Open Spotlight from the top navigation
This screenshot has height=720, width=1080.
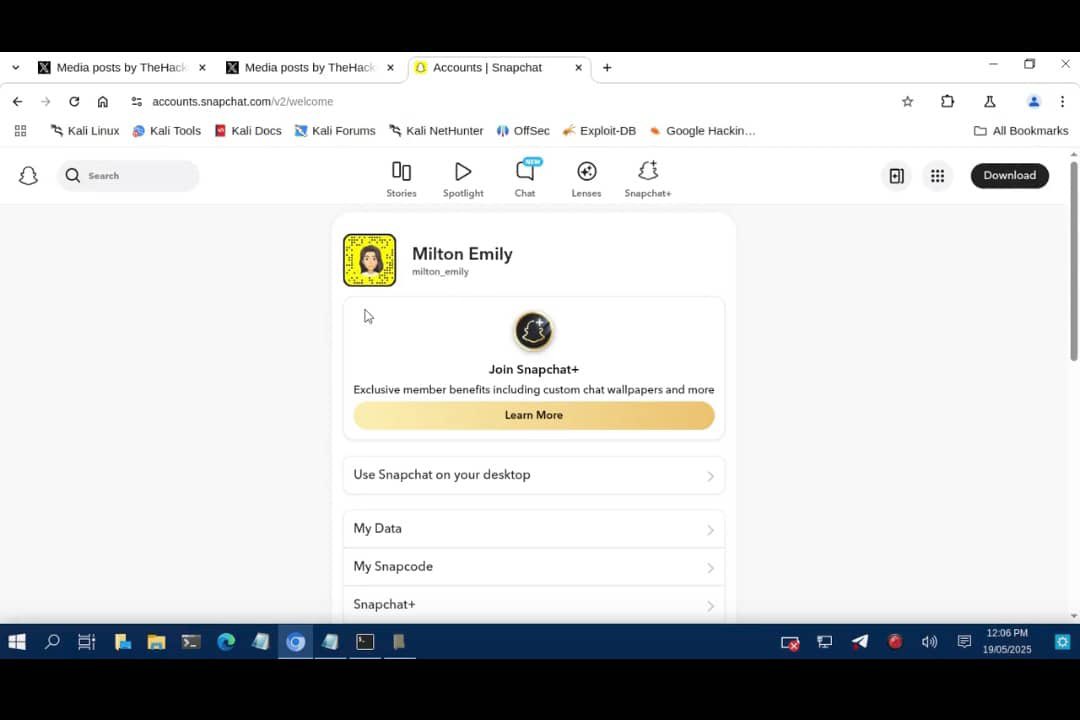(x=463, y=179)
